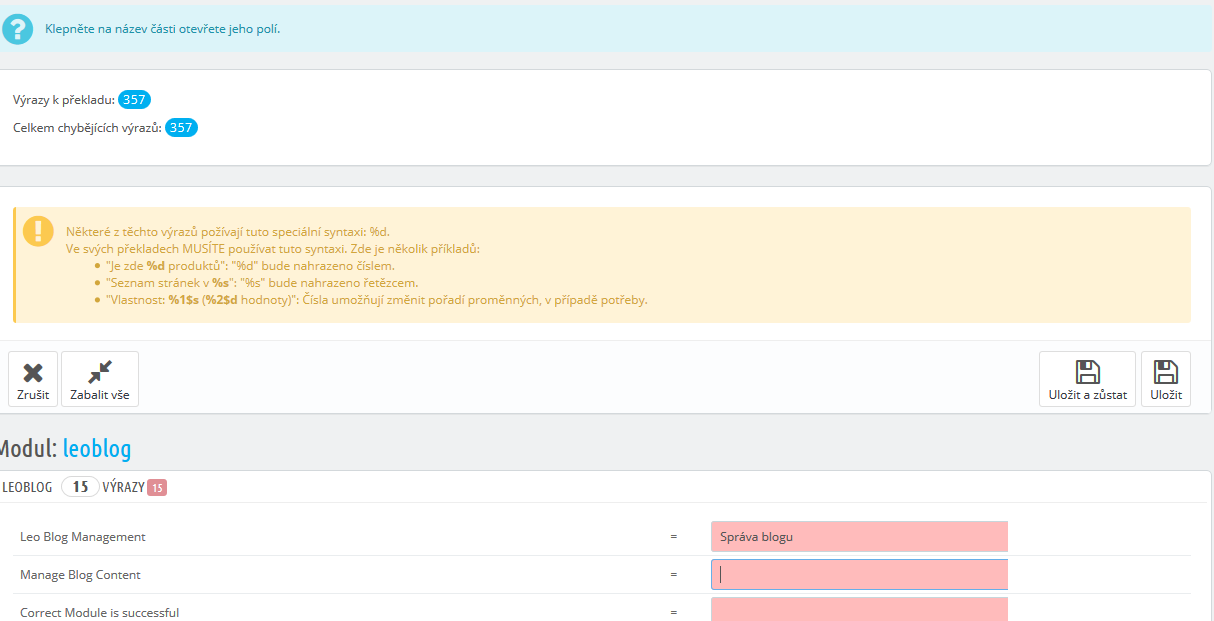
Task: Select the Leo Blog Management source label
Action: [x=83, y=537]
